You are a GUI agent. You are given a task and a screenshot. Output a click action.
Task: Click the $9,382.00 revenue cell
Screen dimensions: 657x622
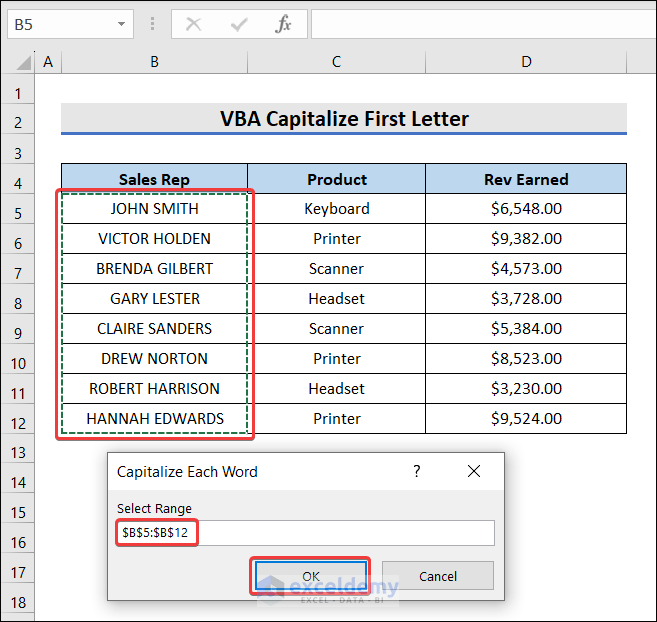526,238
